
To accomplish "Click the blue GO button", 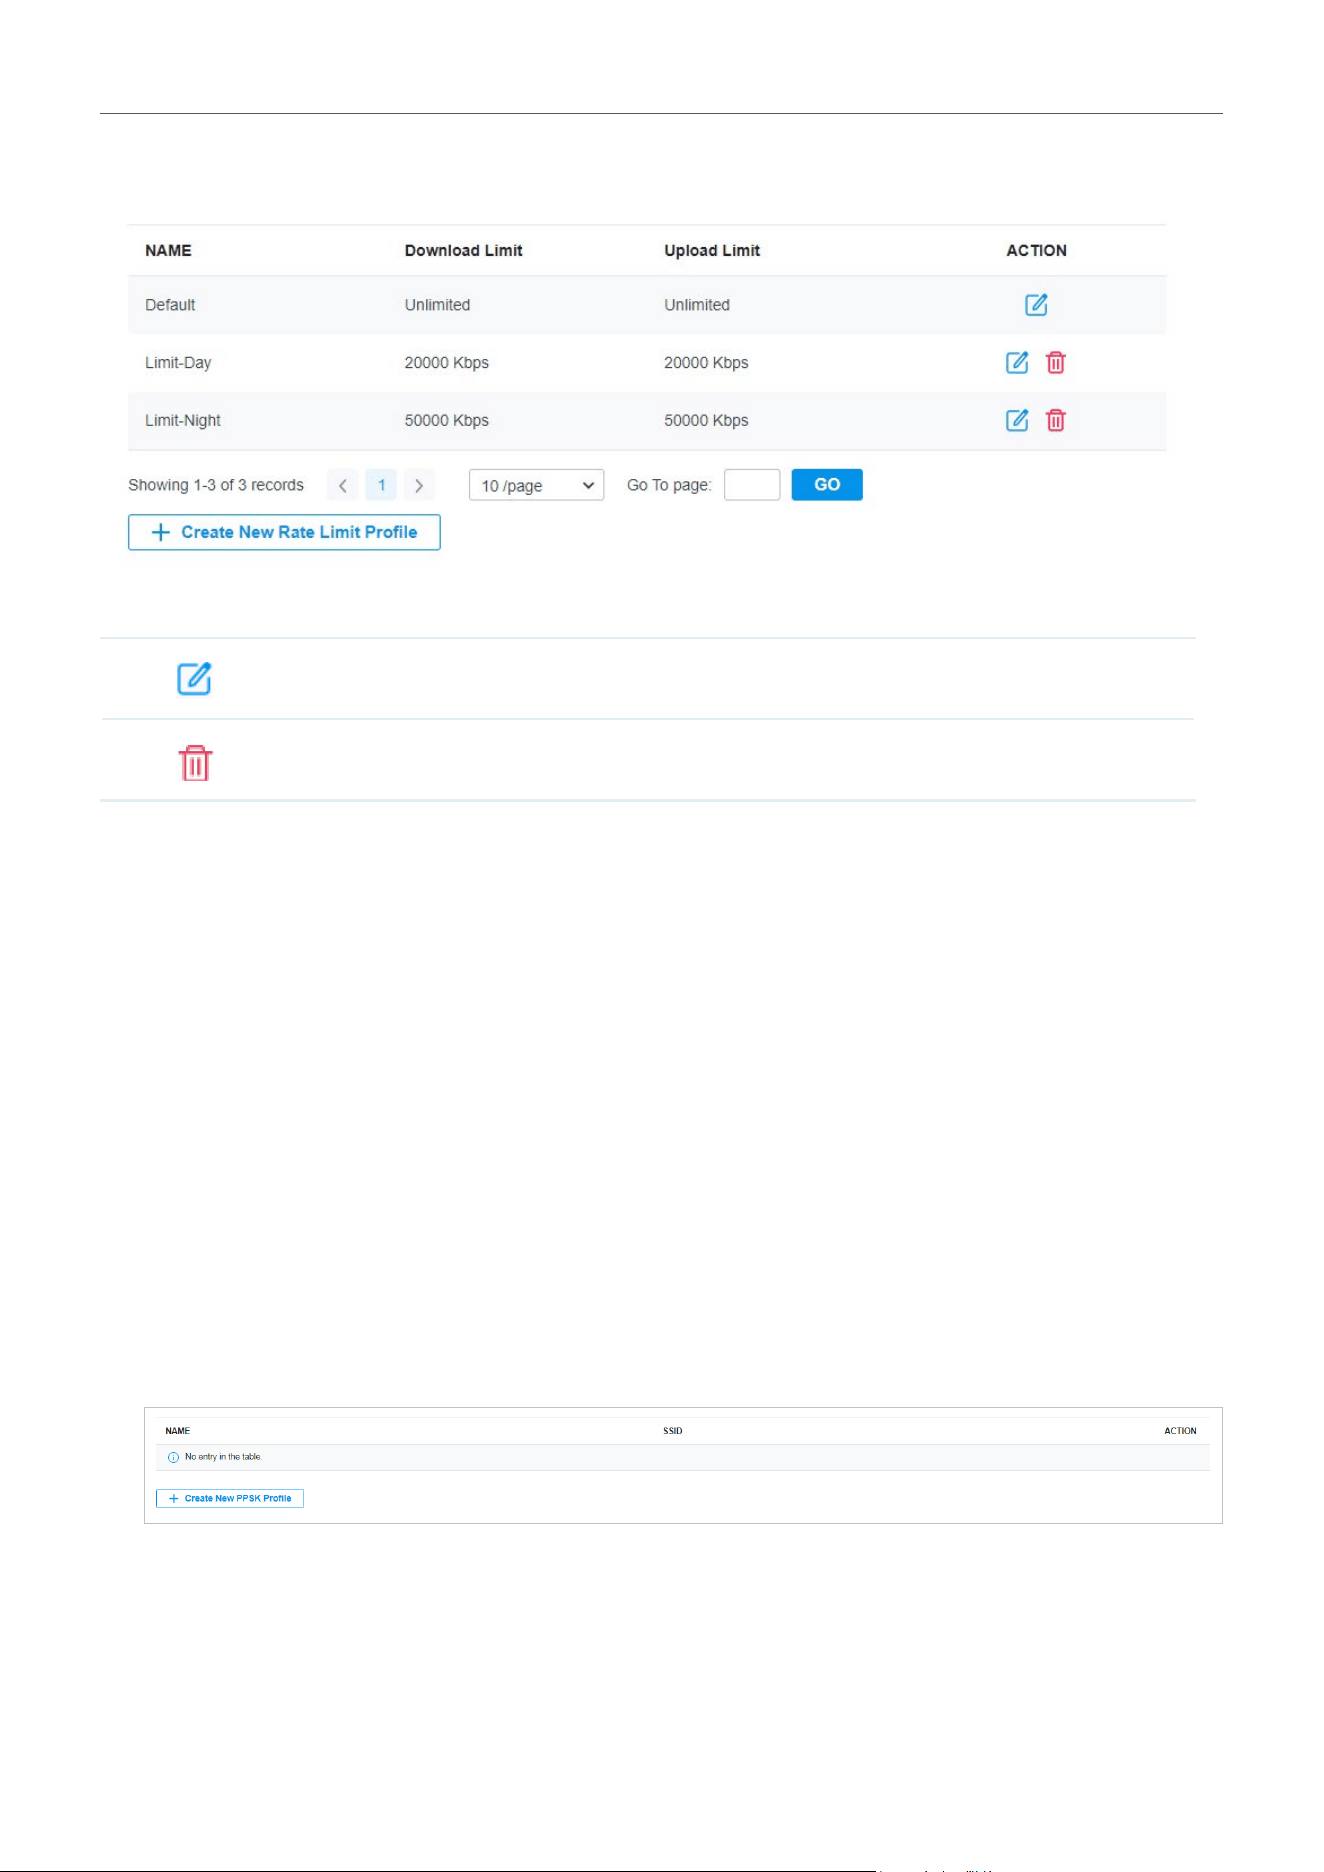I will coord(827,485).
